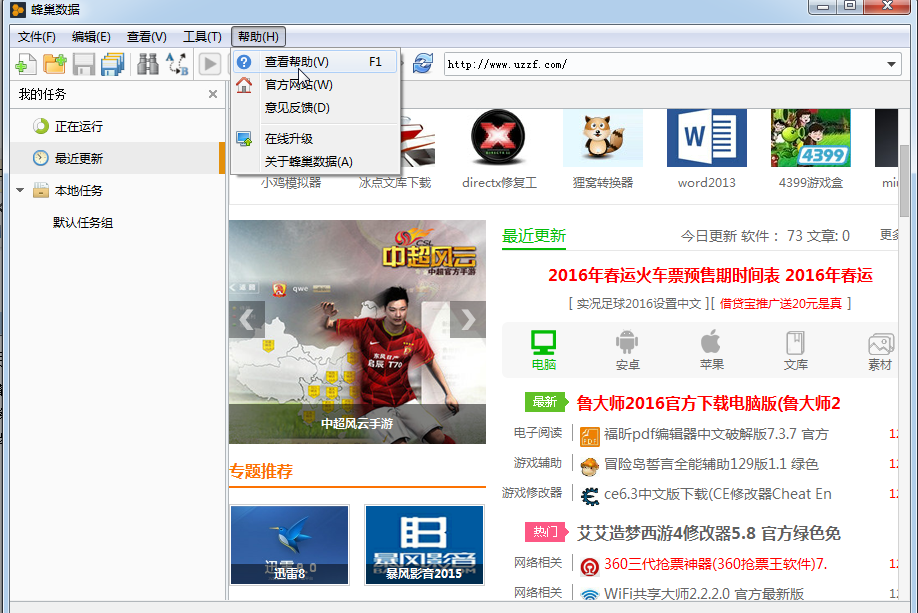Click the binoculars find icon
Screen dimensions: 918x613
(148, 64)
